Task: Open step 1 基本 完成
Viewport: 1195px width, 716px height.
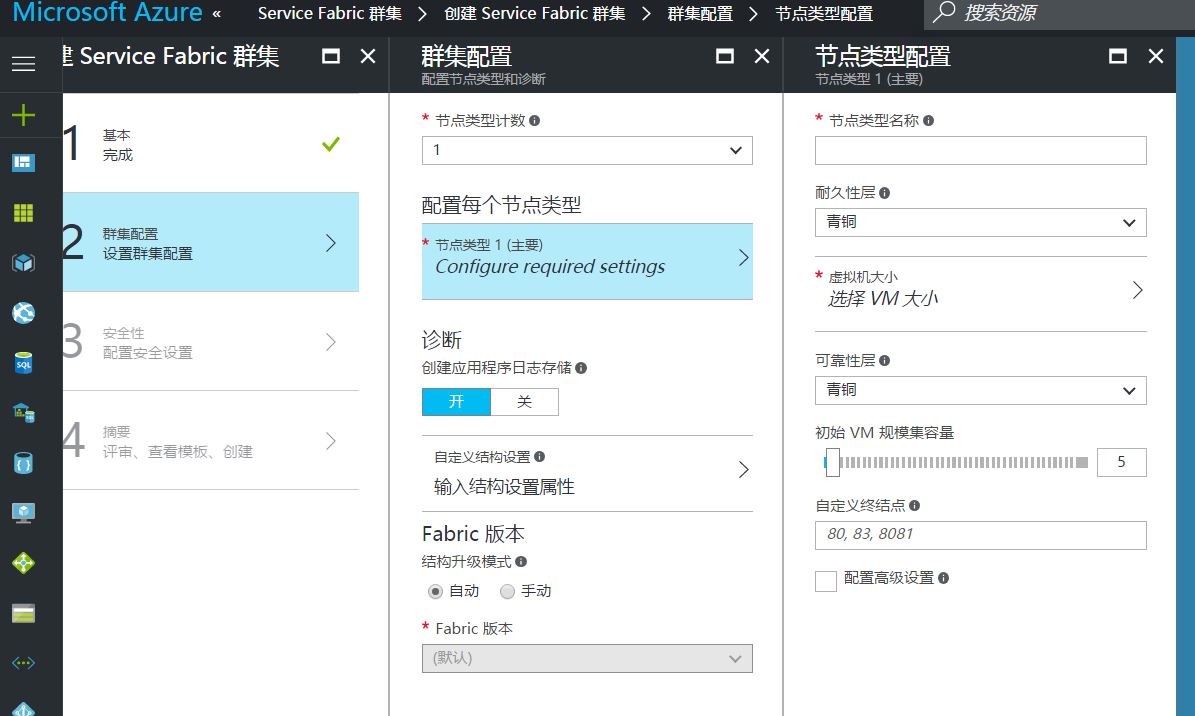Action: click(x=211, y=143)
